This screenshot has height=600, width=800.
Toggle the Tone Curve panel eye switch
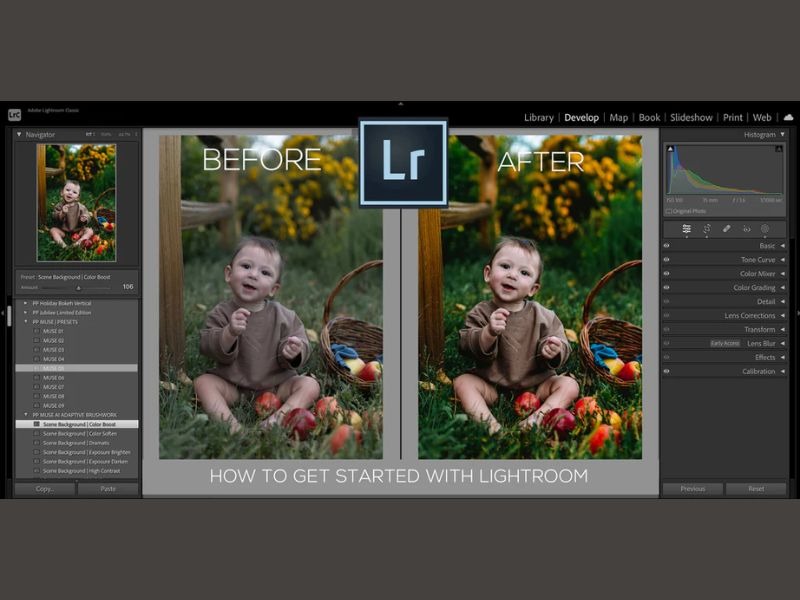coord(667,259)
